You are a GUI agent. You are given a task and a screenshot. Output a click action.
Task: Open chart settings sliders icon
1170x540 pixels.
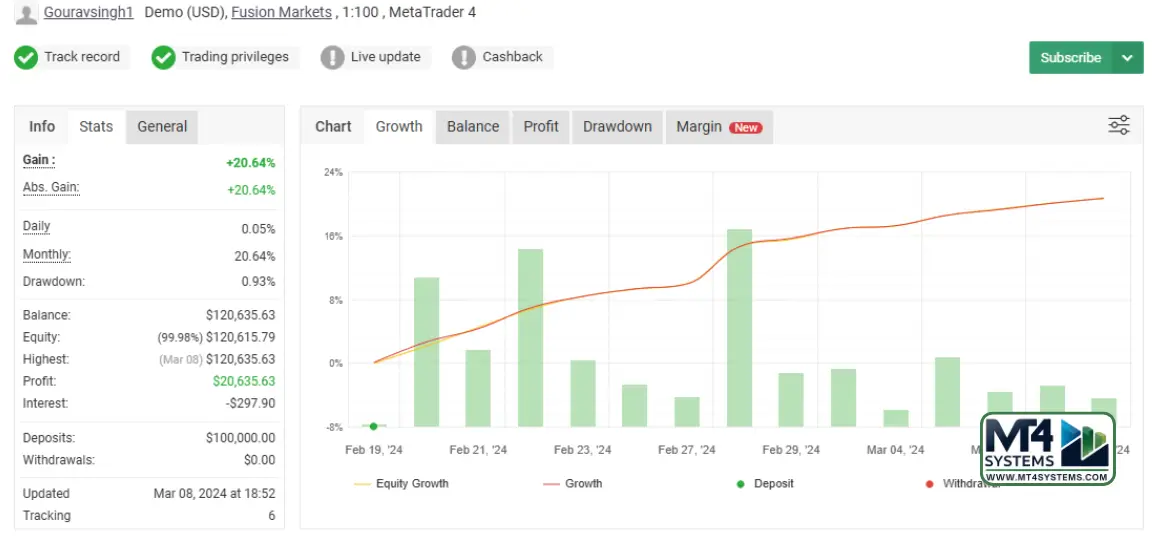click(x=1119, y=126)
